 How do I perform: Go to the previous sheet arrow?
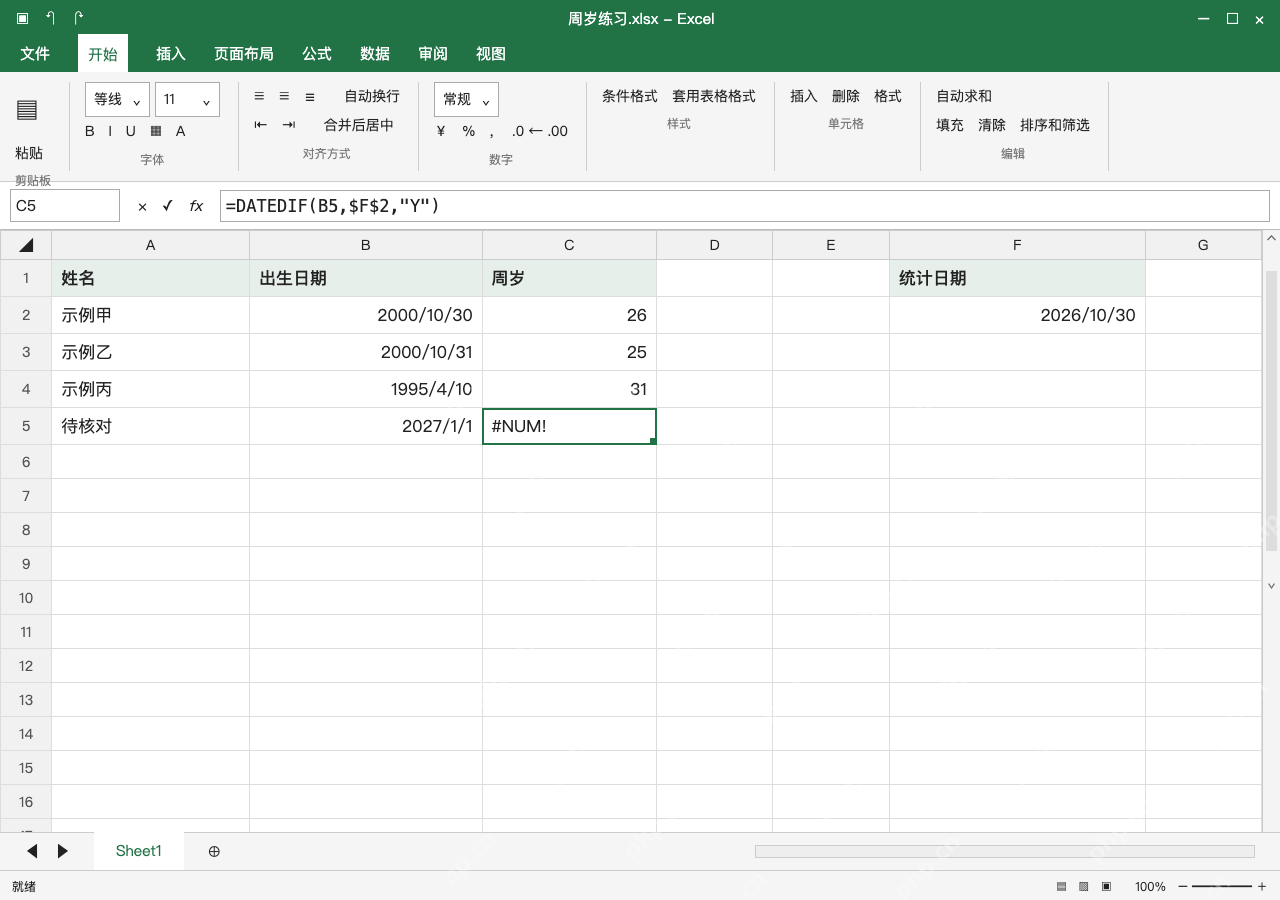tap(32, 851)
